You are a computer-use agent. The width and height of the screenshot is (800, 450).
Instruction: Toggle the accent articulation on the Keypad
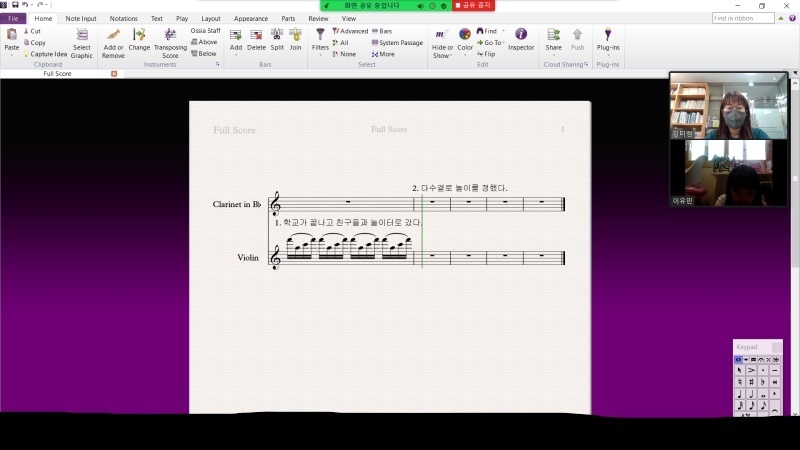pos(751,370)
